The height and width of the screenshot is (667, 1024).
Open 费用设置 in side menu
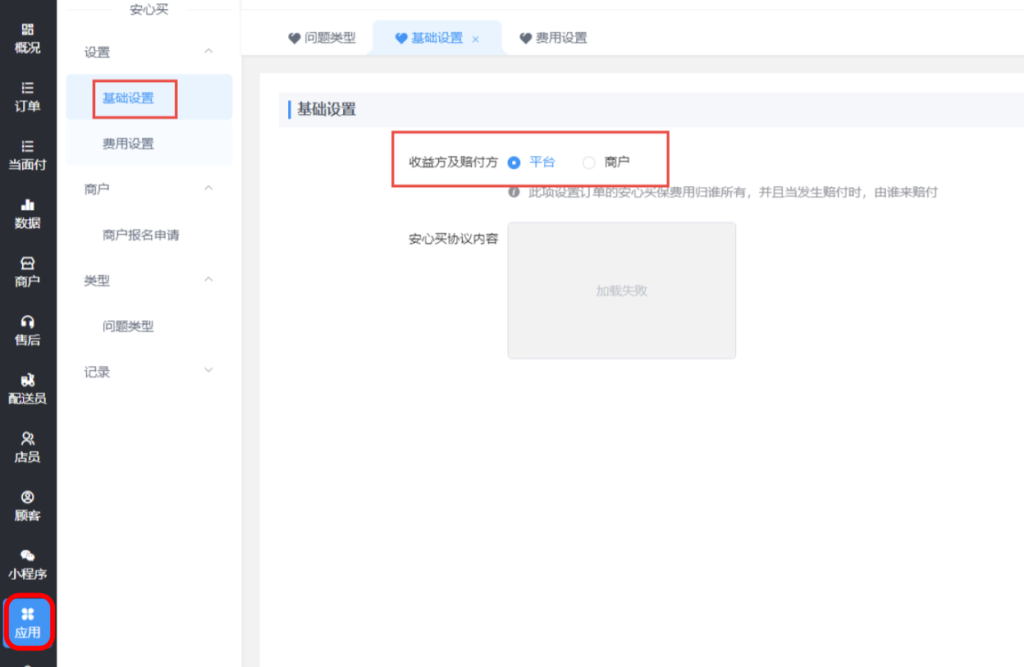[128, 143]
